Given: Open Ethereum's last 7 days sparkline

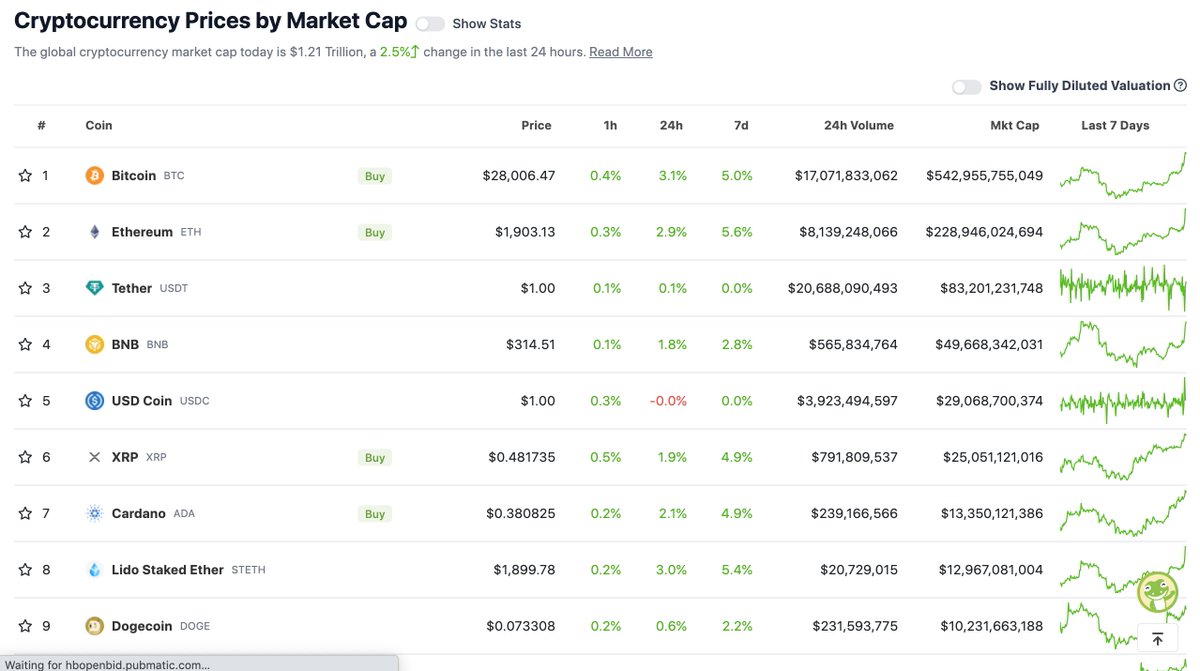Looking at the screenshot, I should pyautogui.click(x=1123, y=232).
